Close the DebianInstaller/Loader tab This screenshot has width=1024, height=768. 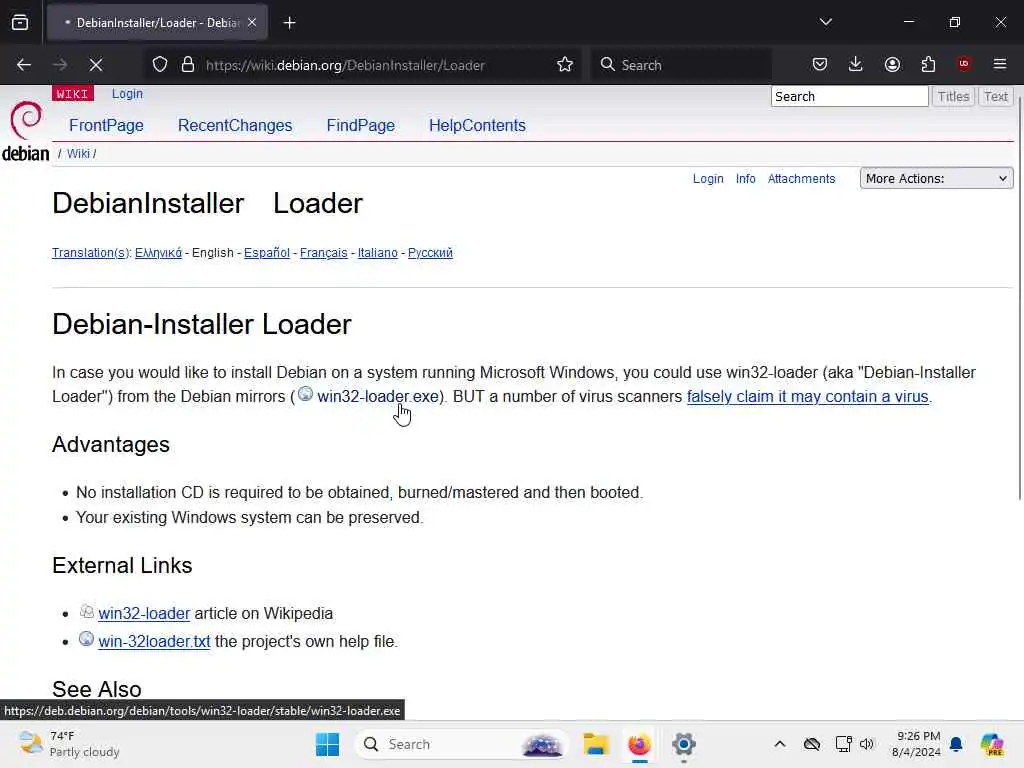252,22
